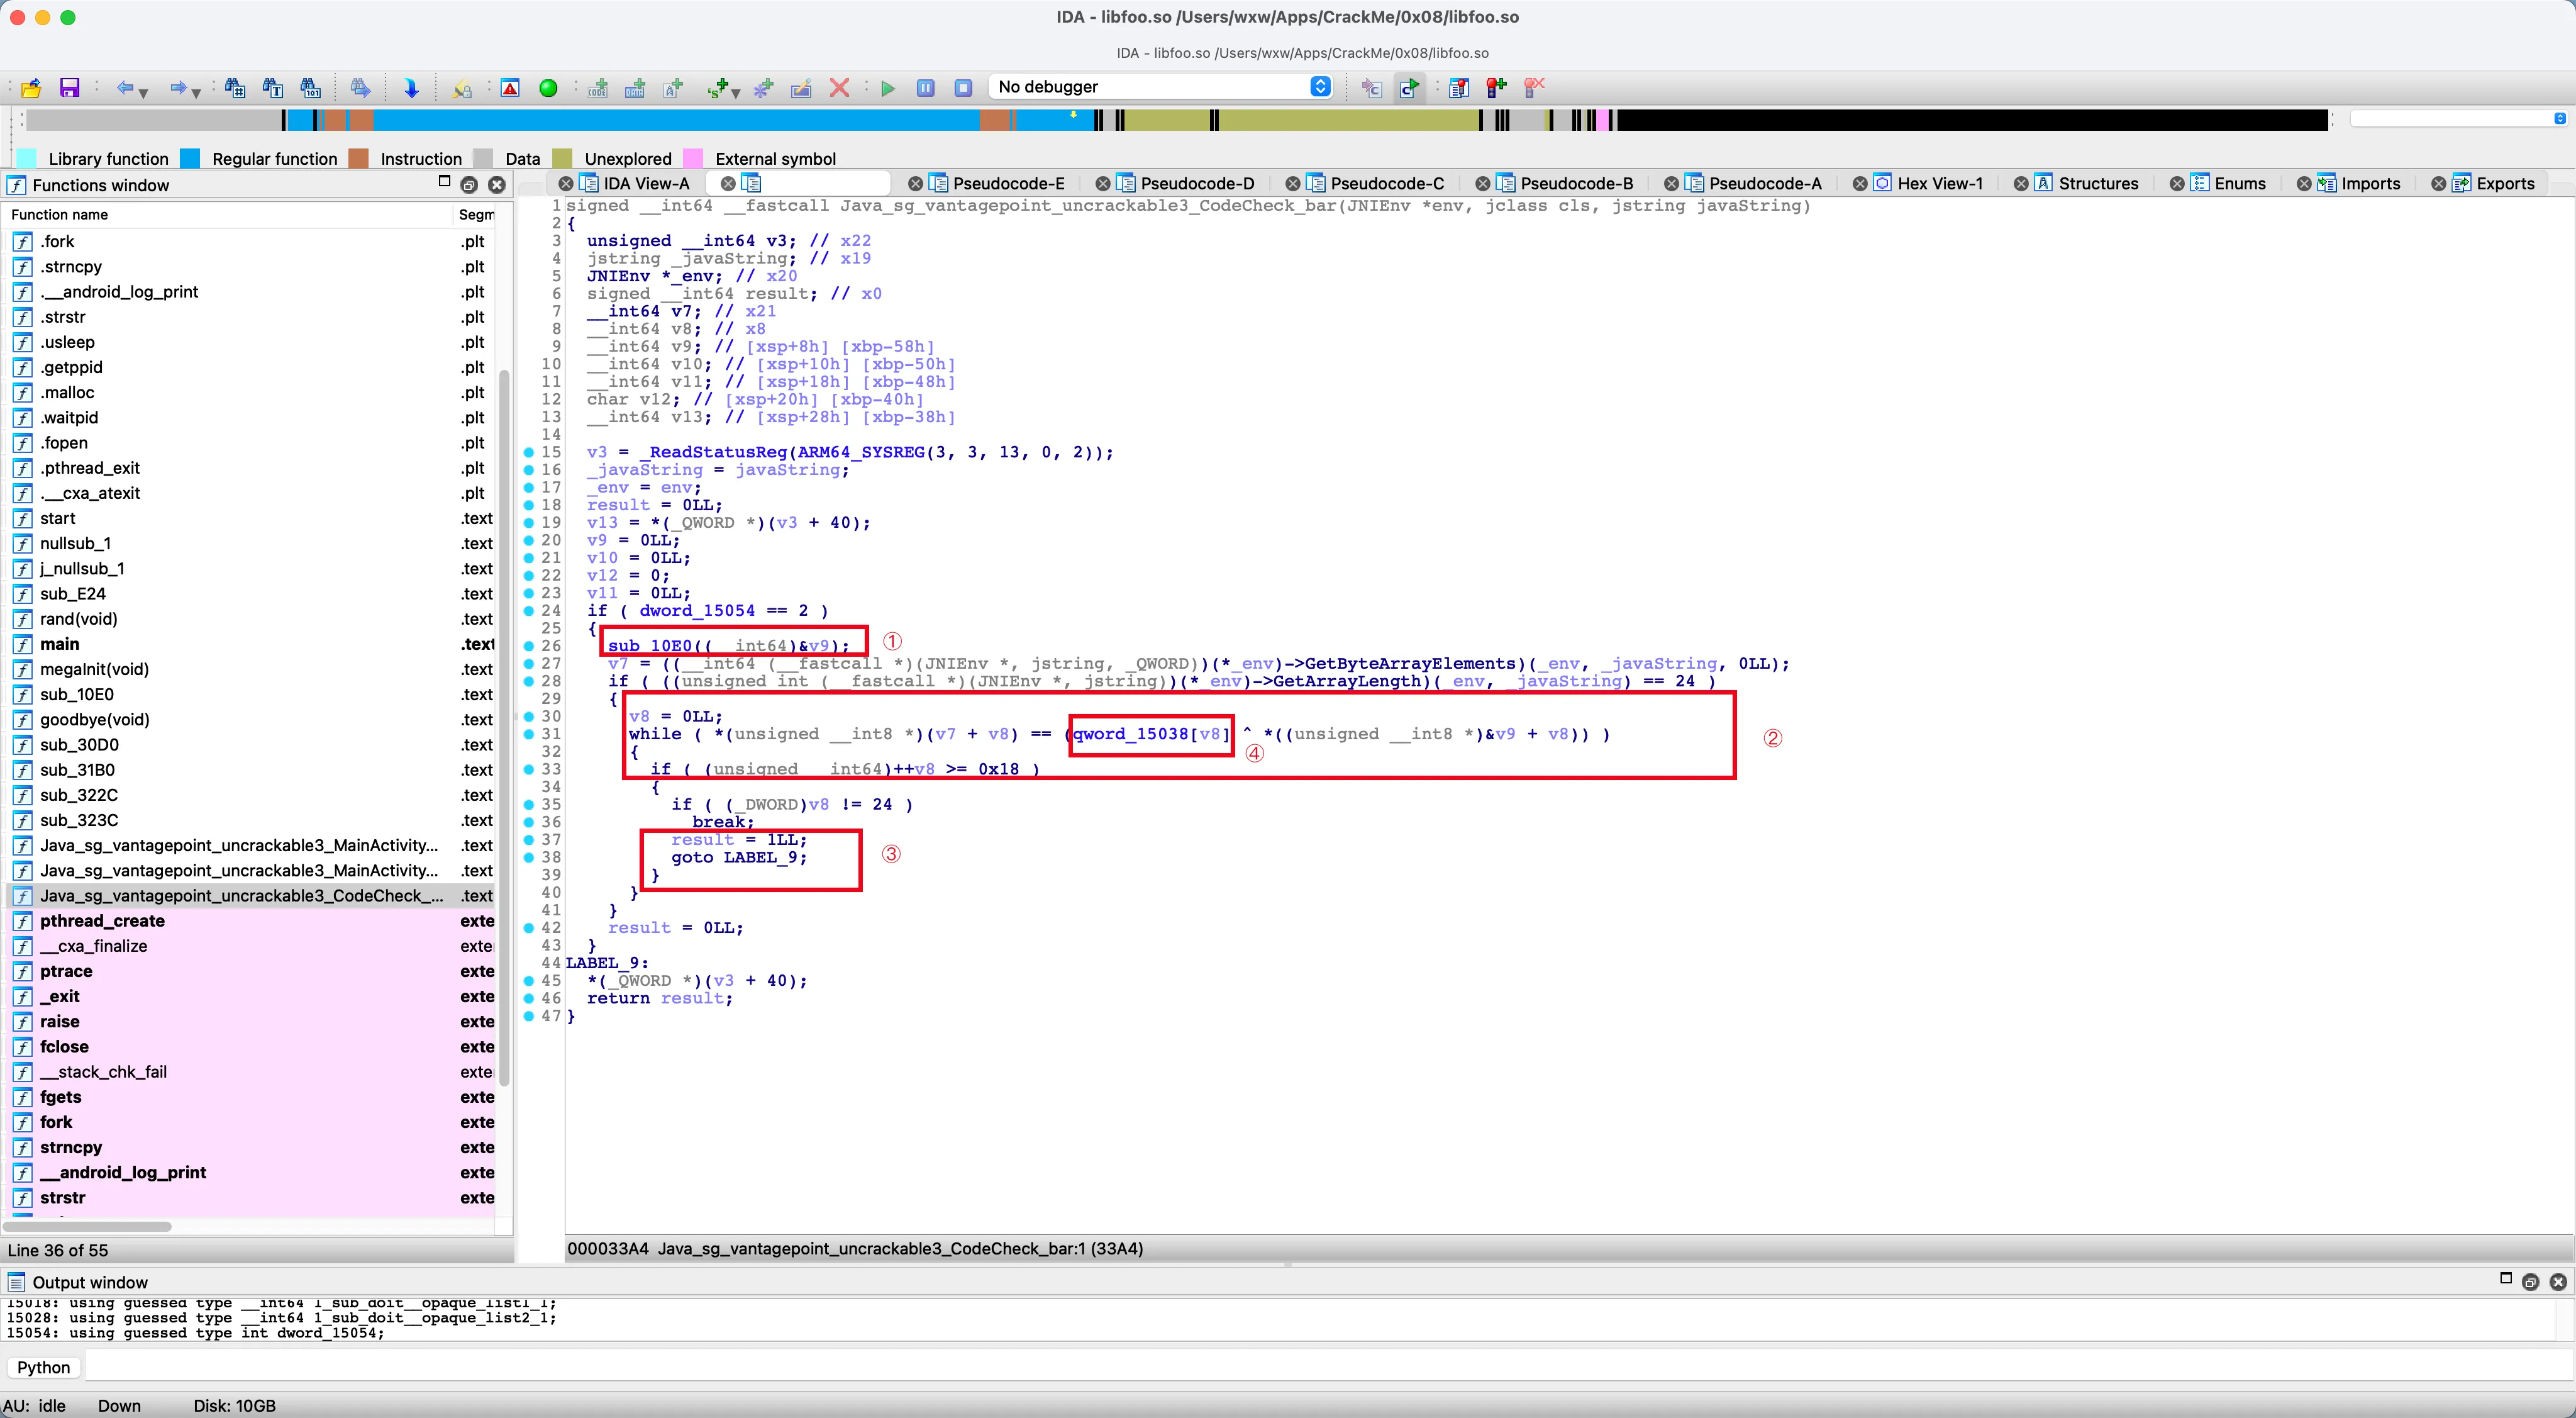Click the green circle toolbar icon
Viewport: 2576px width, 1418px height.
[548, 88]
